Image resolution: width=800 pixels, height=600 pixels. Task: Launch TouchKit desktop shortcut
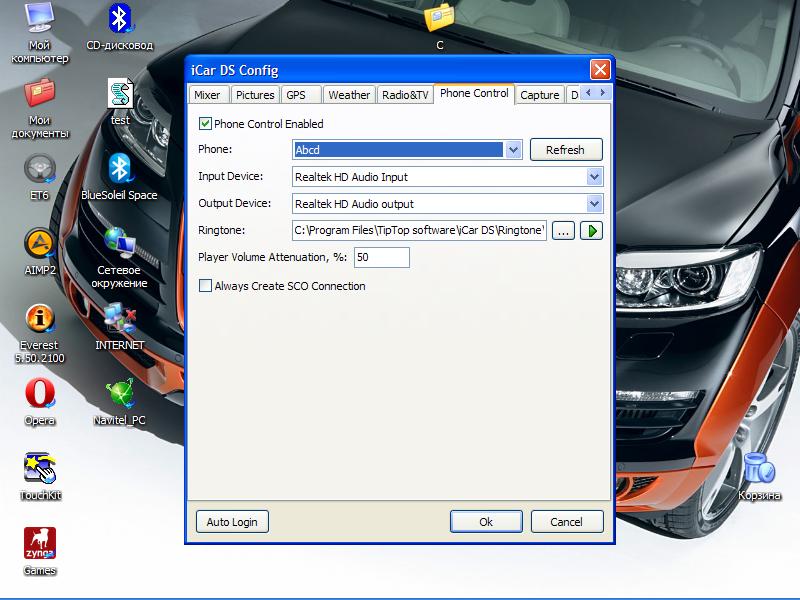(x=40, y=468)
